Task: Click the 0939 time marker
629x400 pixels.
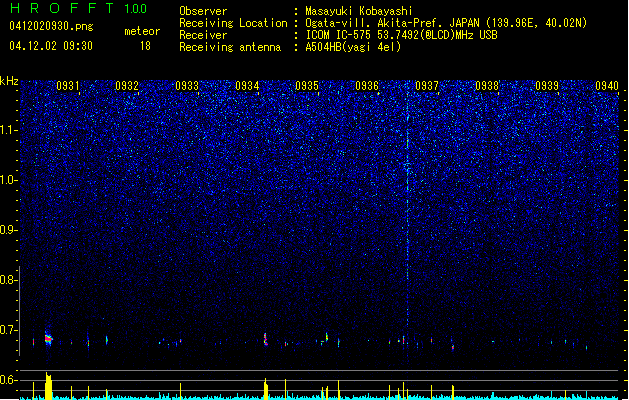Action: coord(547,86)
